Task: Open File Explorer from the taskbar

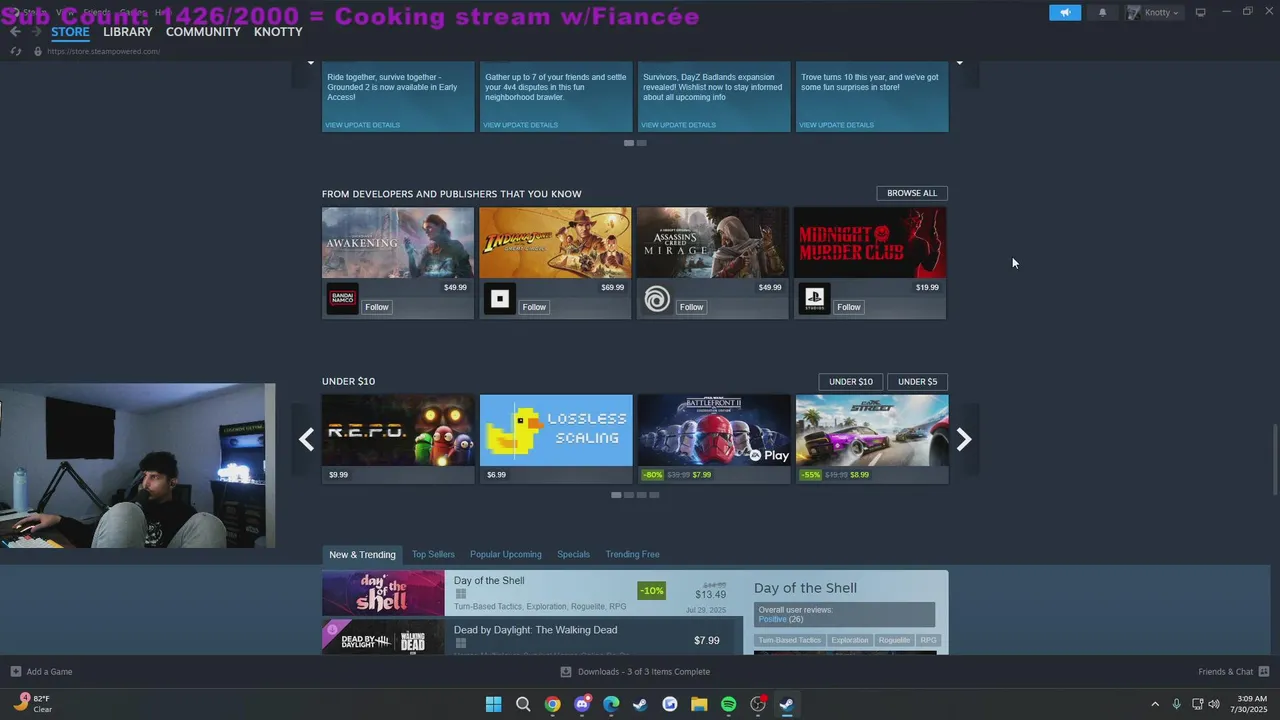Action: [x=699, y=704]
